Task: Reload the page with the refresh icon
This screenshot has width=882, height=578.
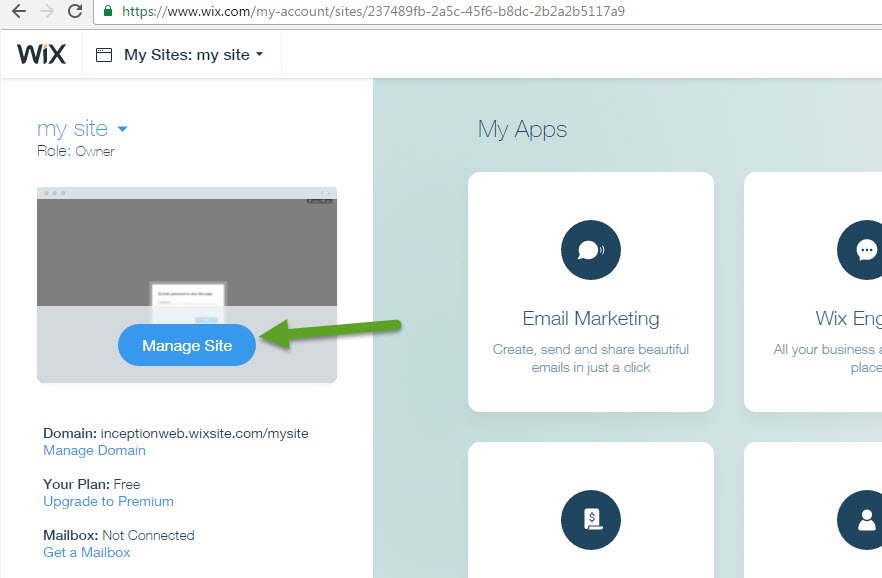Action: click(75, 11)
